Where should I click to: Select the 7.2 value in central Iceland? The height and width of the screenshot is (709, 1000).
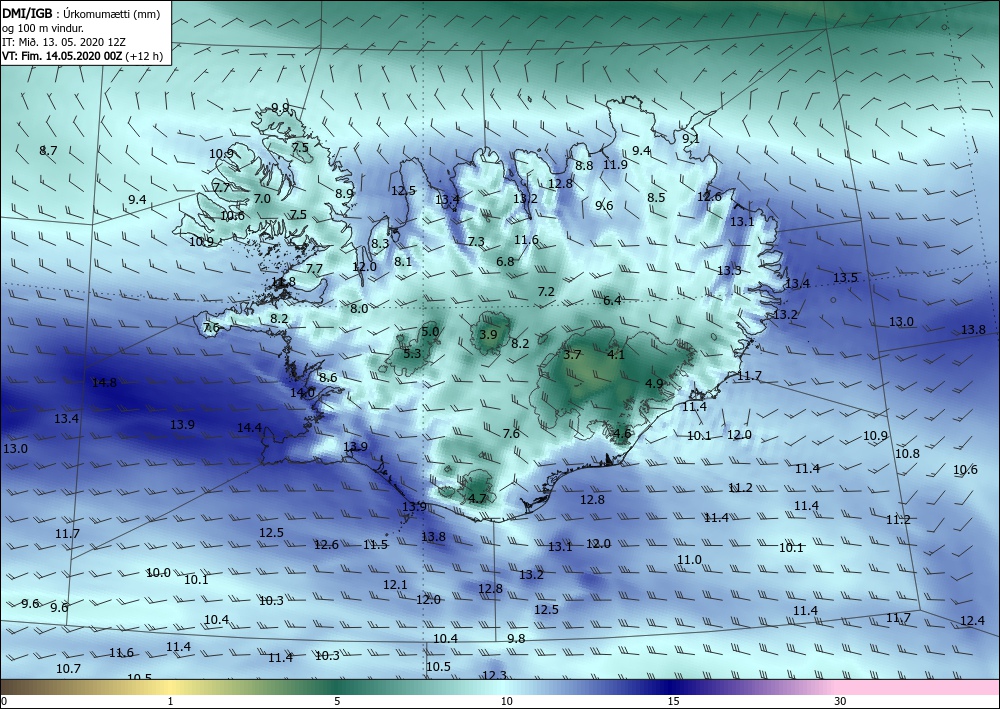[x=547, y=291]
